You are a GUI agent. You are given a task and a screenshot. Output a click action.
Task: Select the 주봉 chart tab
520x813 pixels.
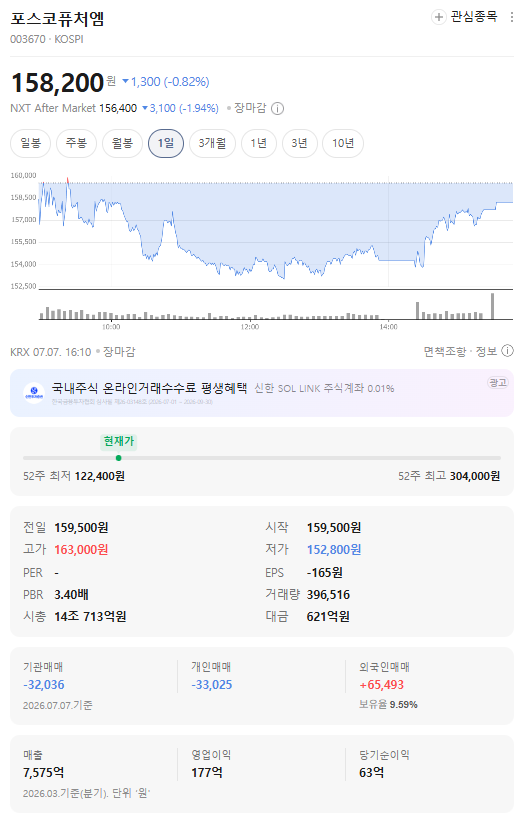(76, 143)
